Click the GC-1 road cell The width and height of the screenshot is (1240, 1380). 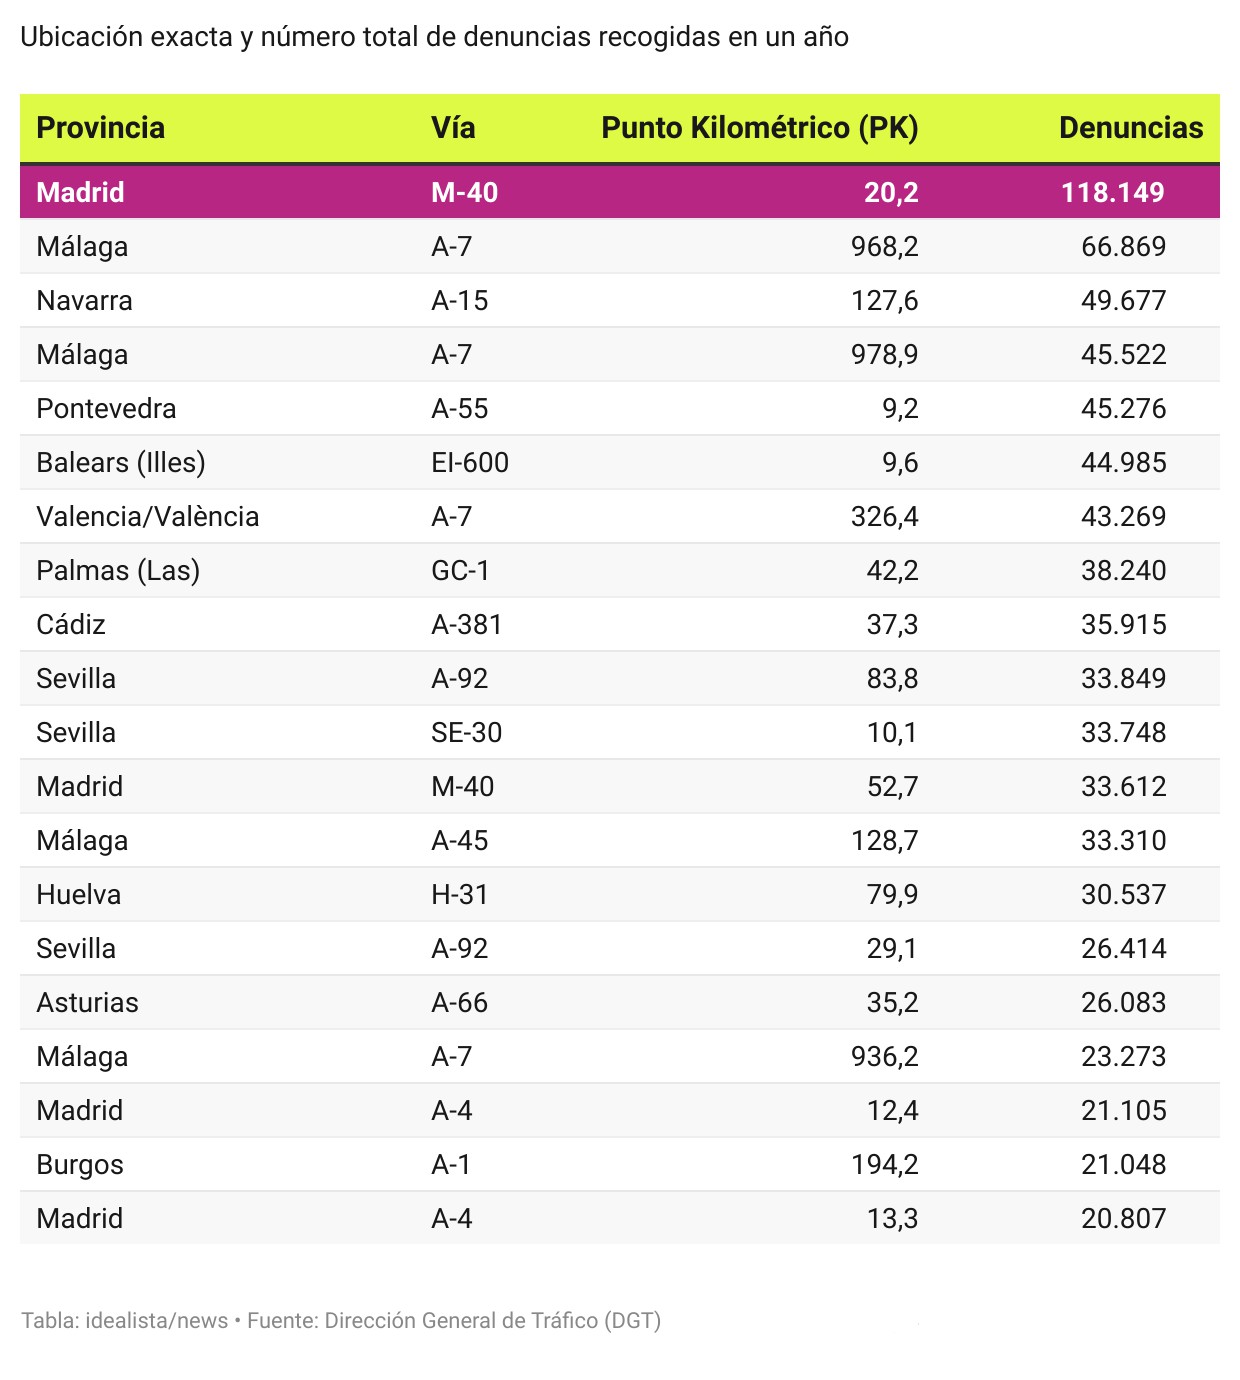pos(461,570)
